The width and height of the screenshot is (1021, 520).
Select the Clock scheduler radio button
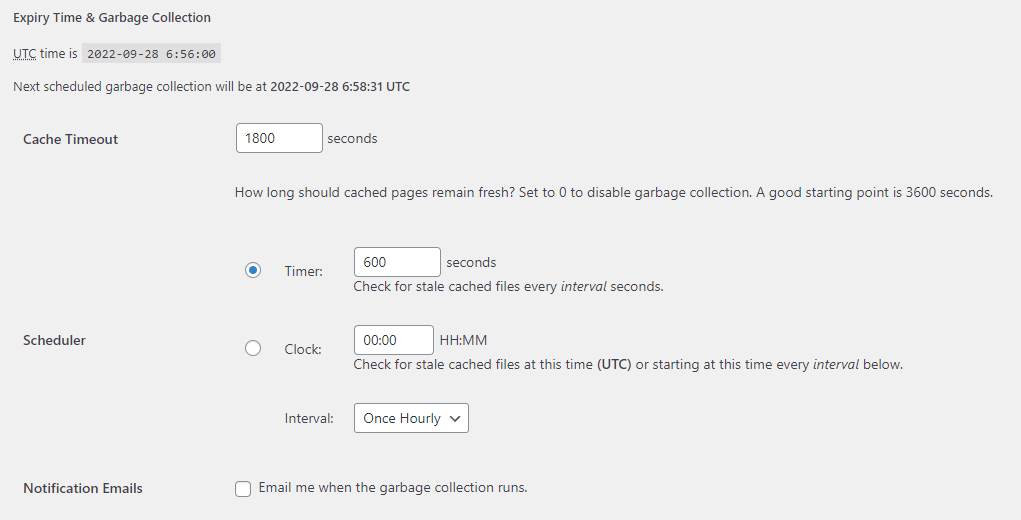point(253,348)
